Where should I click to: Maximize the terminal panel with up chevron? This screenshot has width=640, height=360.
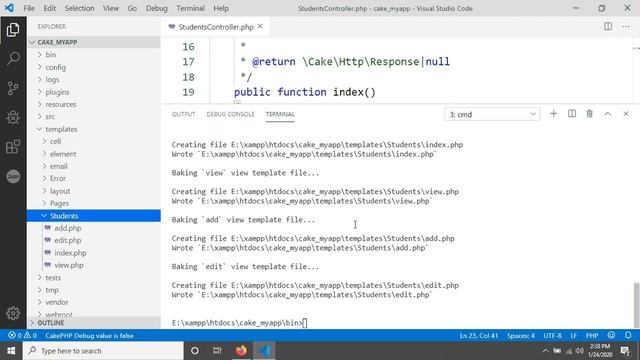pos(608,114)
